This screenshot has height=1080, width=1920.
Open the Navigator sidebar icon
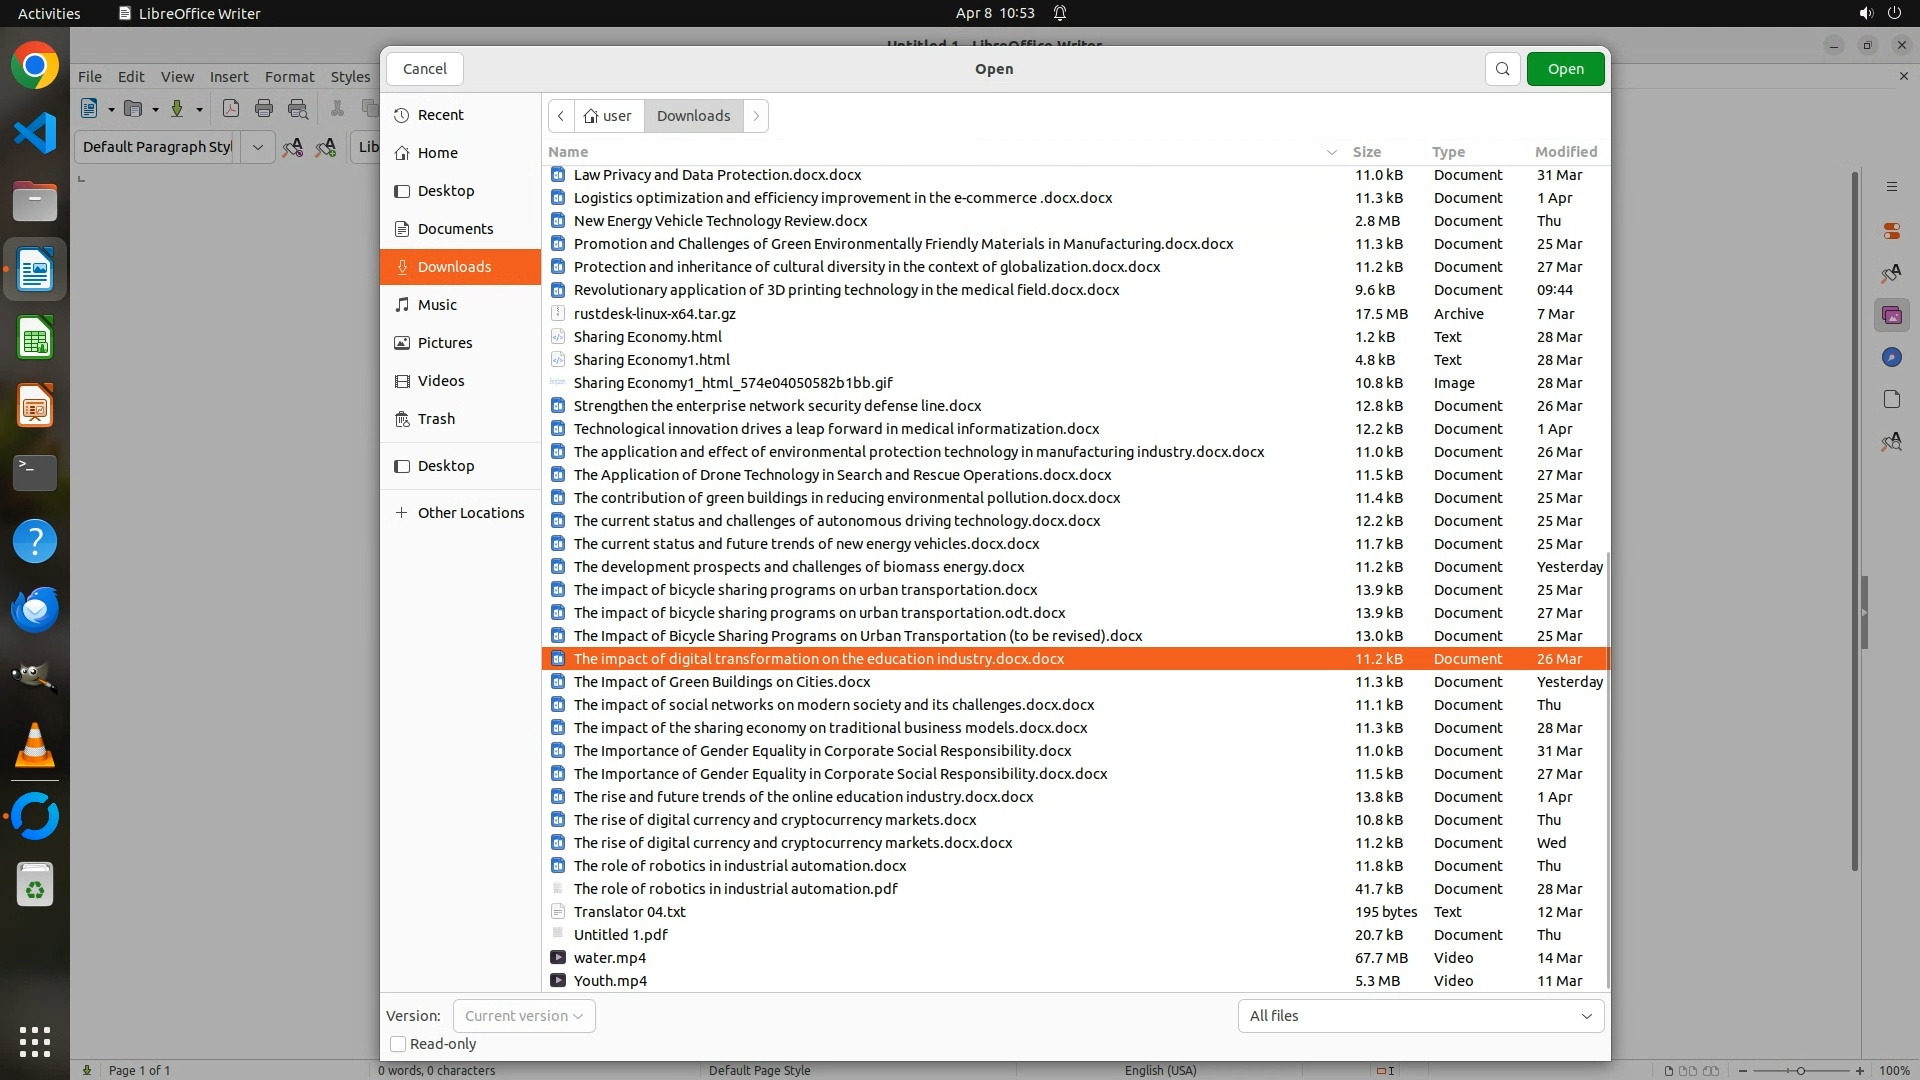(1891, 358)
